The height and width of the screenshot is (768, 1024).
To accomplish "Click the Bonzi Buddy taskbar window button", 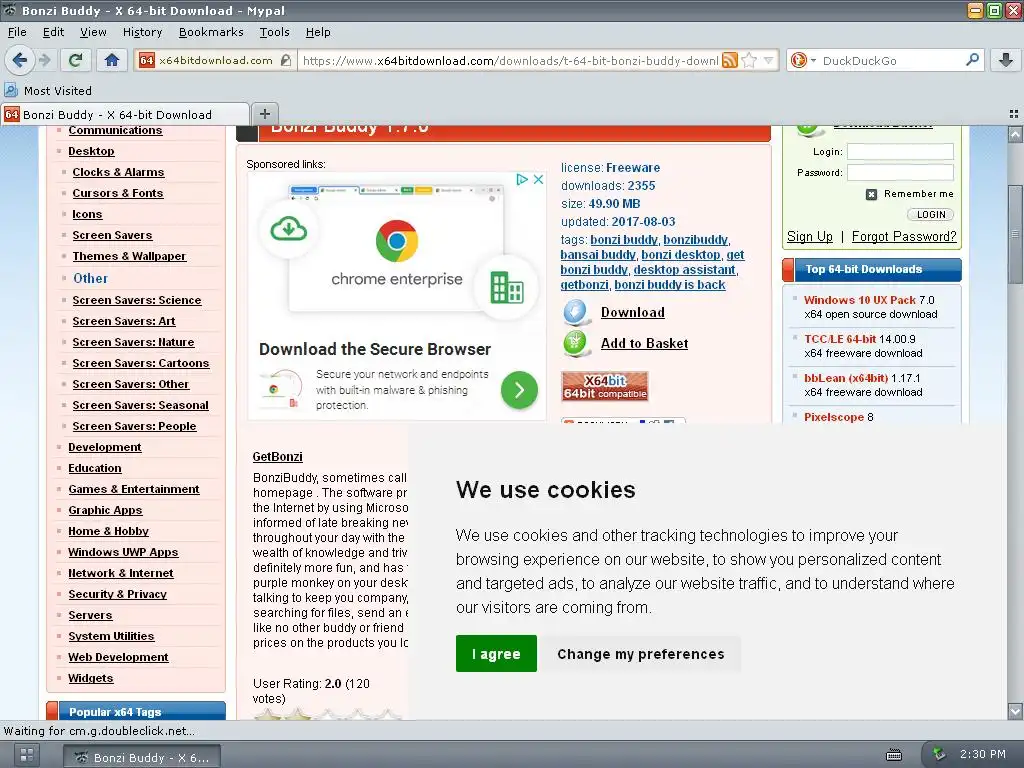I will [x=142, y=758].
